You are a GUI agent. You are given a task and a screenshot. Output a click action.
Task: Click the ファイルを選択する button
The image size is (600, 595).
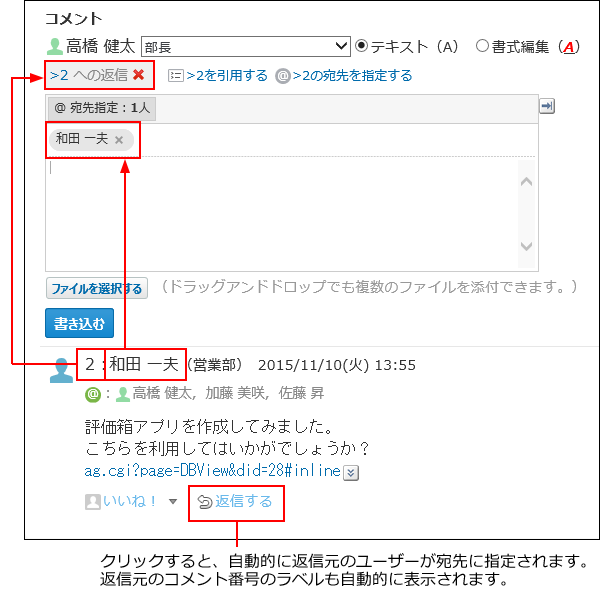[x=97, y=288]
